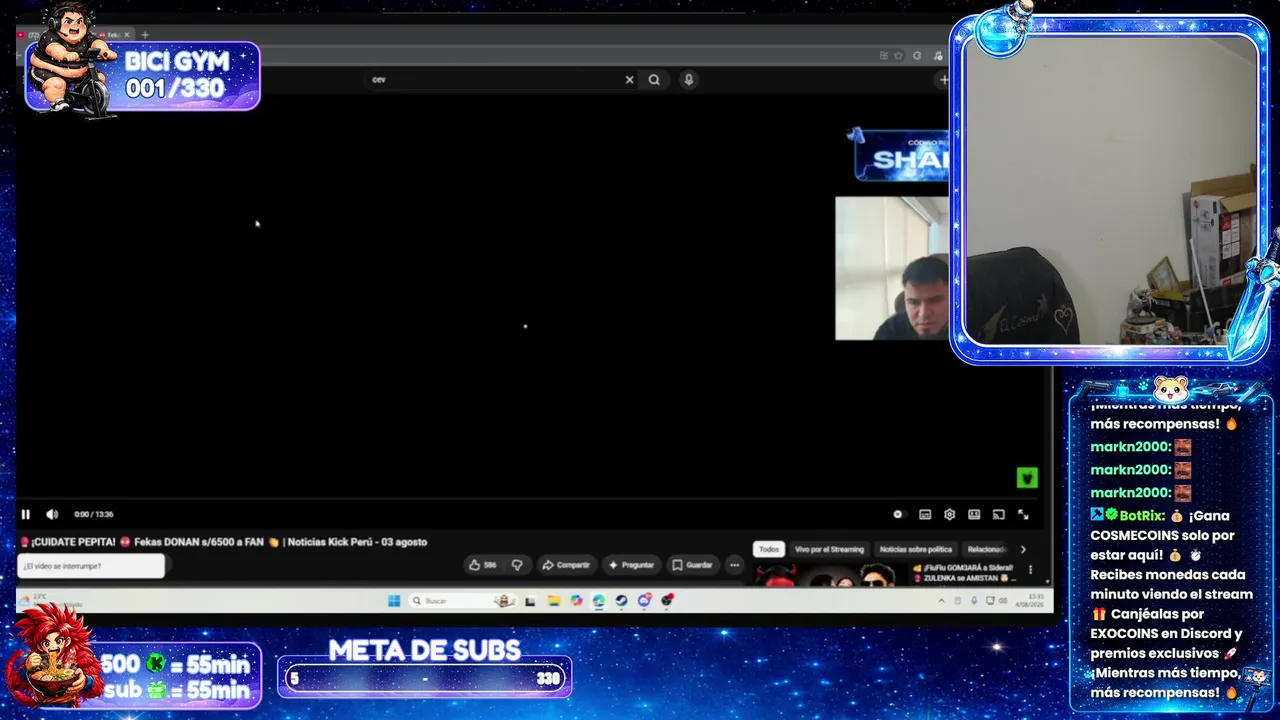Image resolution: width=1280 pixels, height=720 pixels.
Task: Open Microsoft Edge from the taskbar
Action: pos(599,601)
